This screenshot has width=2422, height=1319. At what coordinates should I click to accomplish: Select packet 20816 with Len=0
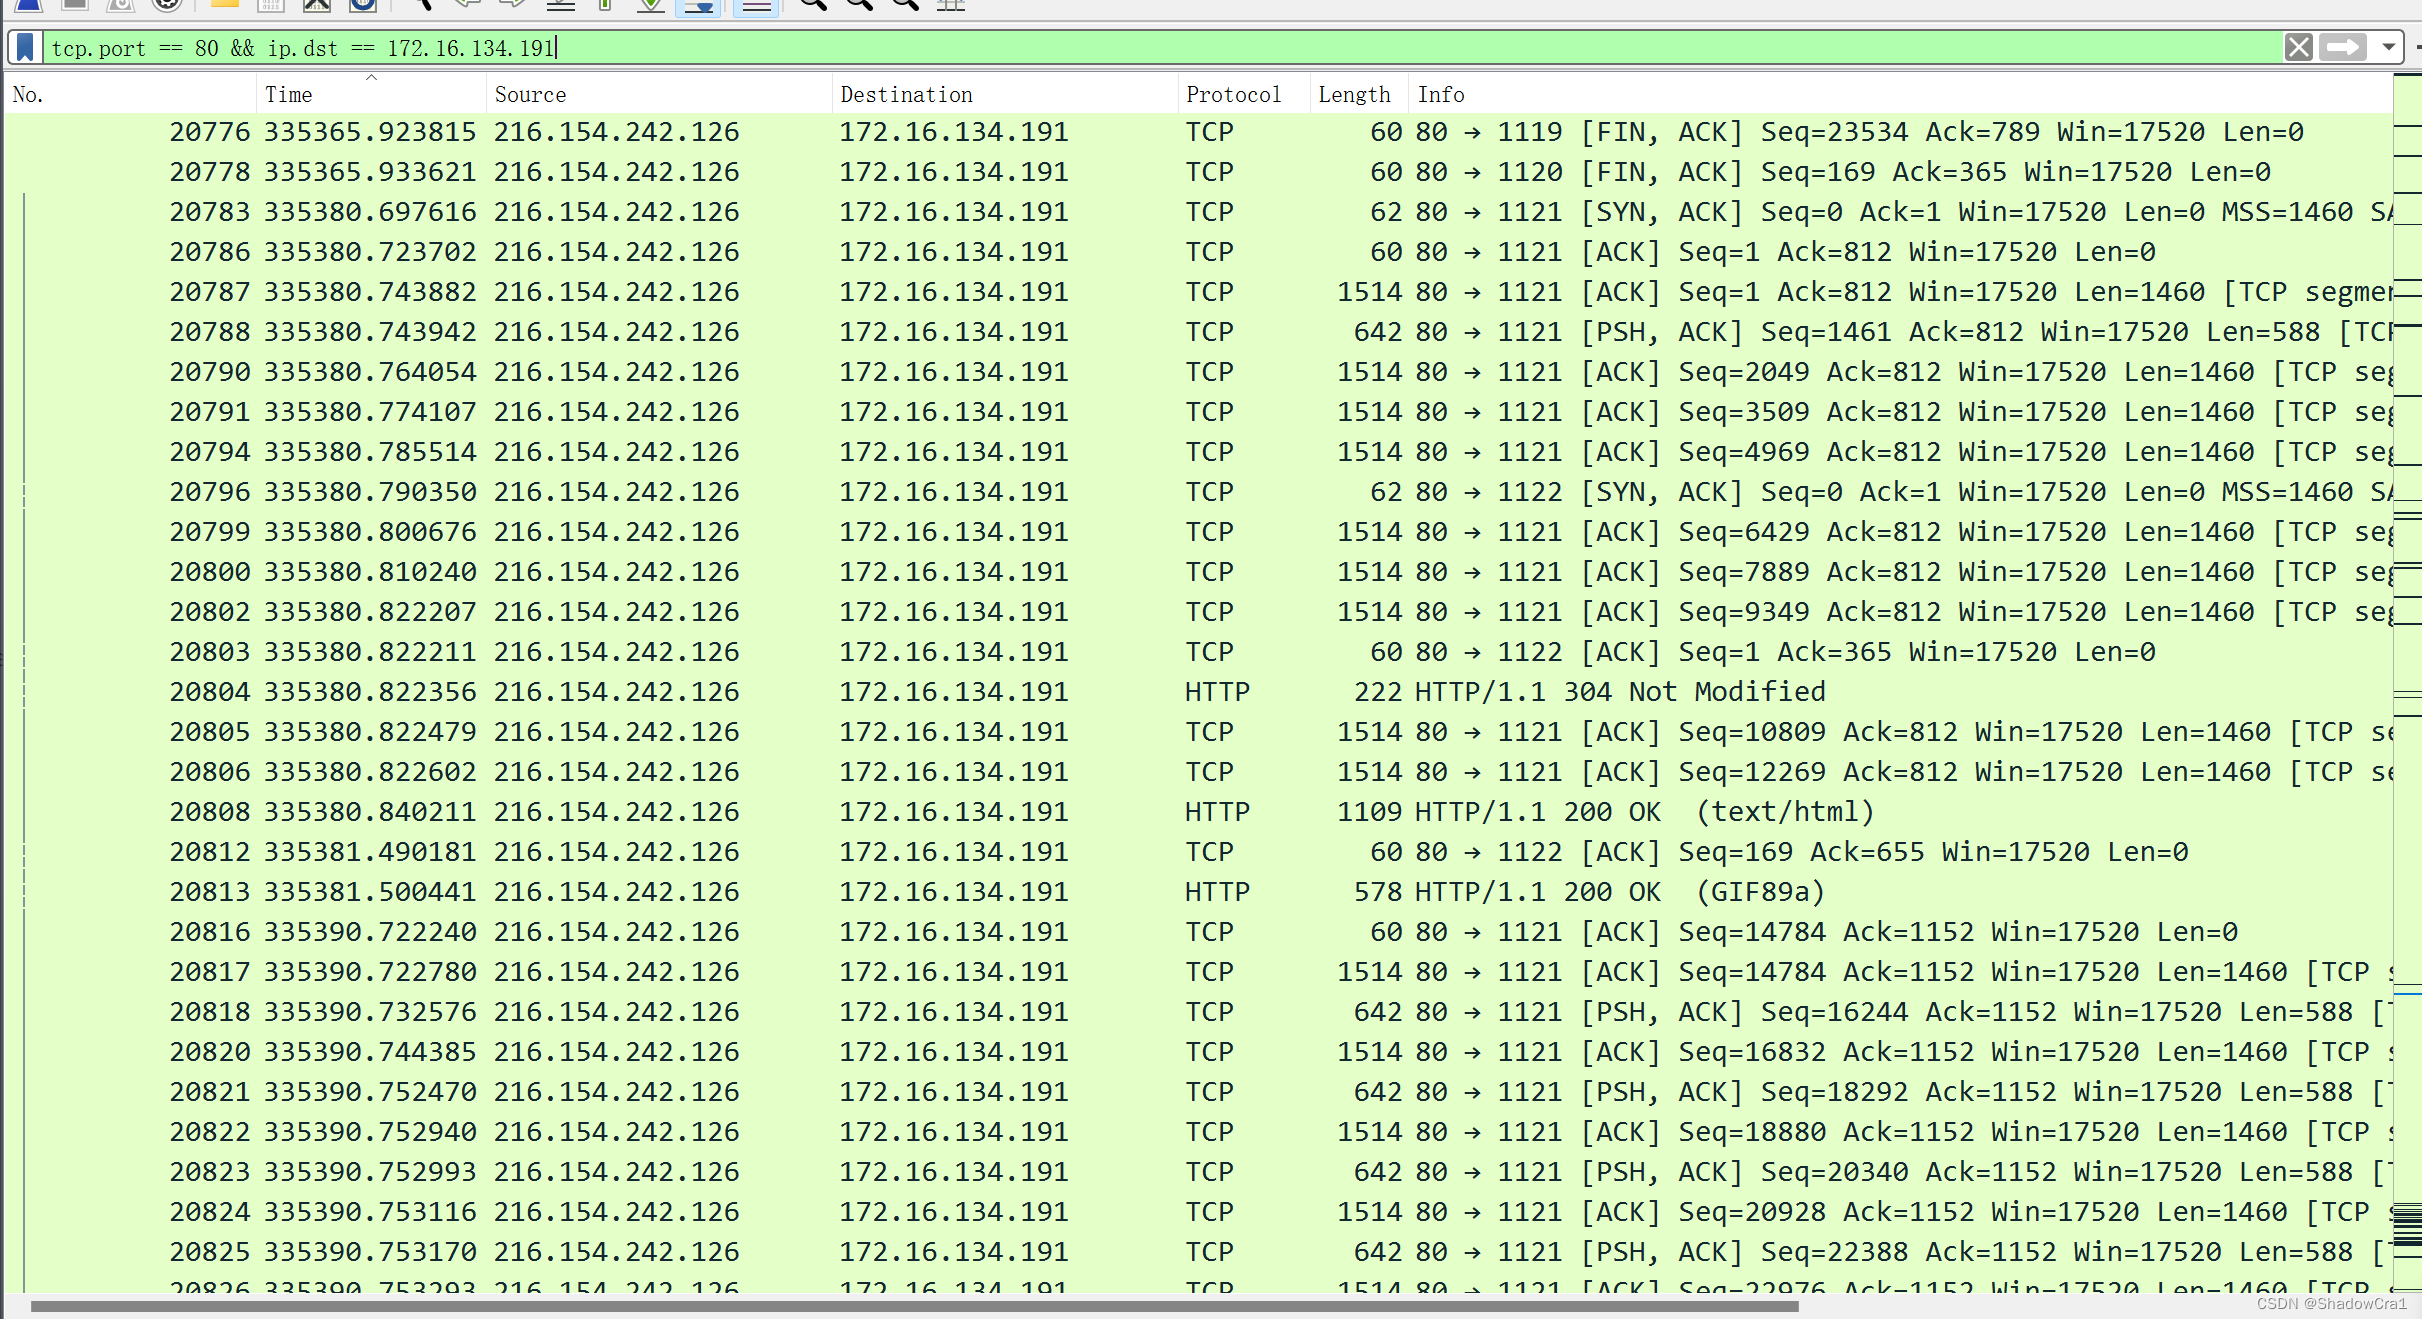[x=1198, y=932]
